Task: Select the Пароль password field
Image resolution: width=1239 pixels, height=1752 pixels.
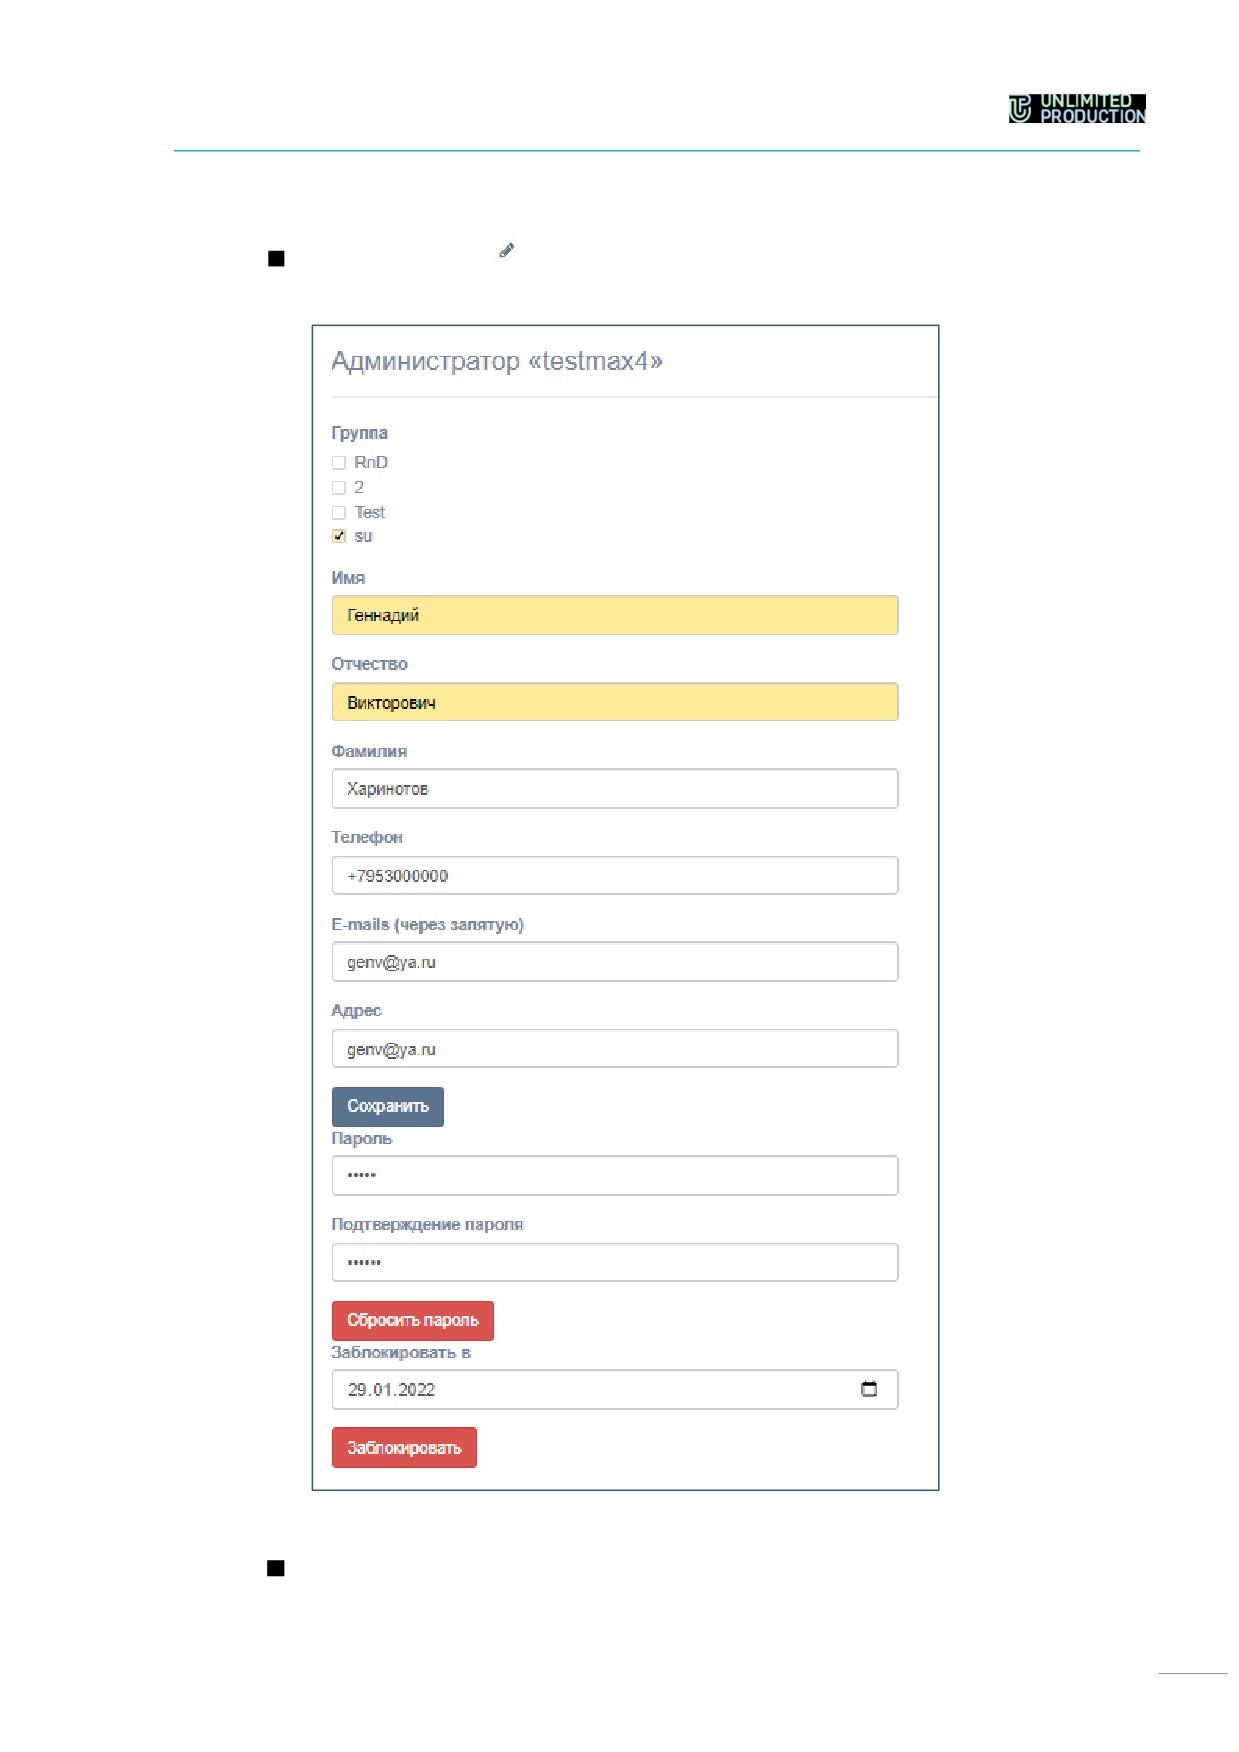Action: tap(615, 1176)
